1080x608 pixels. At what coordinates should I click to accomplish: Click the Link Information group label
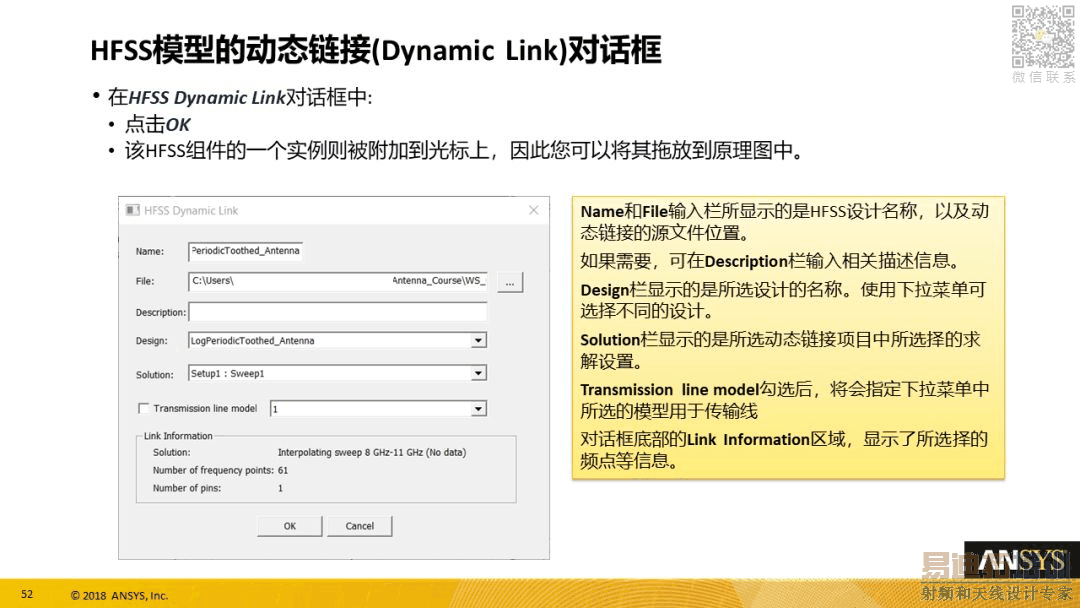point(178,436)
